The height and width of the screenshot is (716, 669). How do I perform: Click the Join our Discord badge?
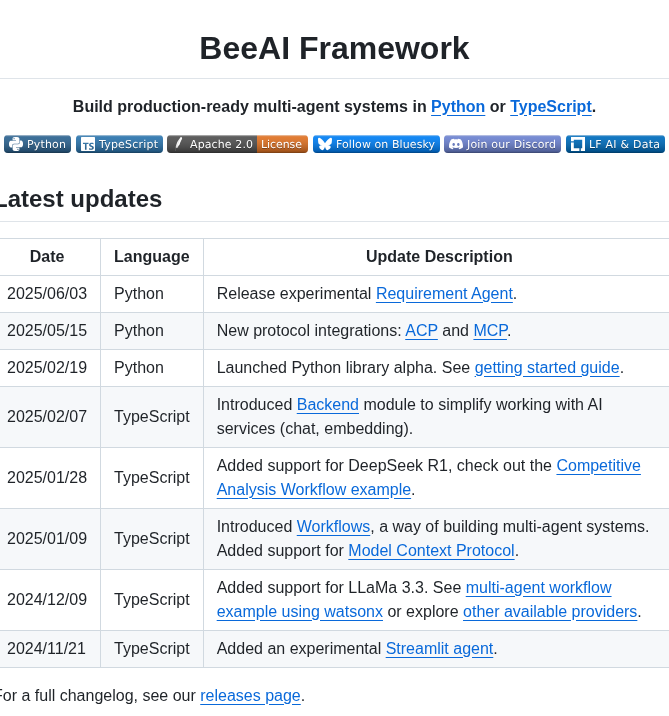coord(502,144)
